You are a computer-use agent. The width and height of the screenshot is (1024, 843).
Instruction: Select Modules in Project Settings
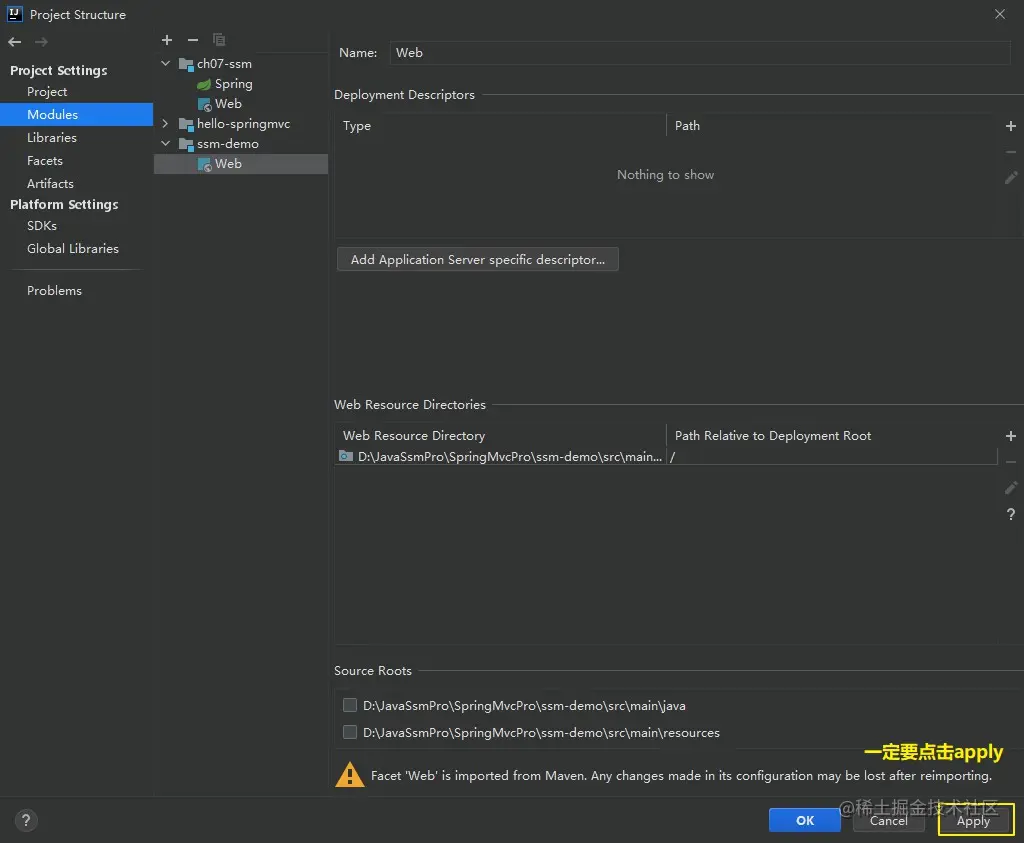(76, 114)
